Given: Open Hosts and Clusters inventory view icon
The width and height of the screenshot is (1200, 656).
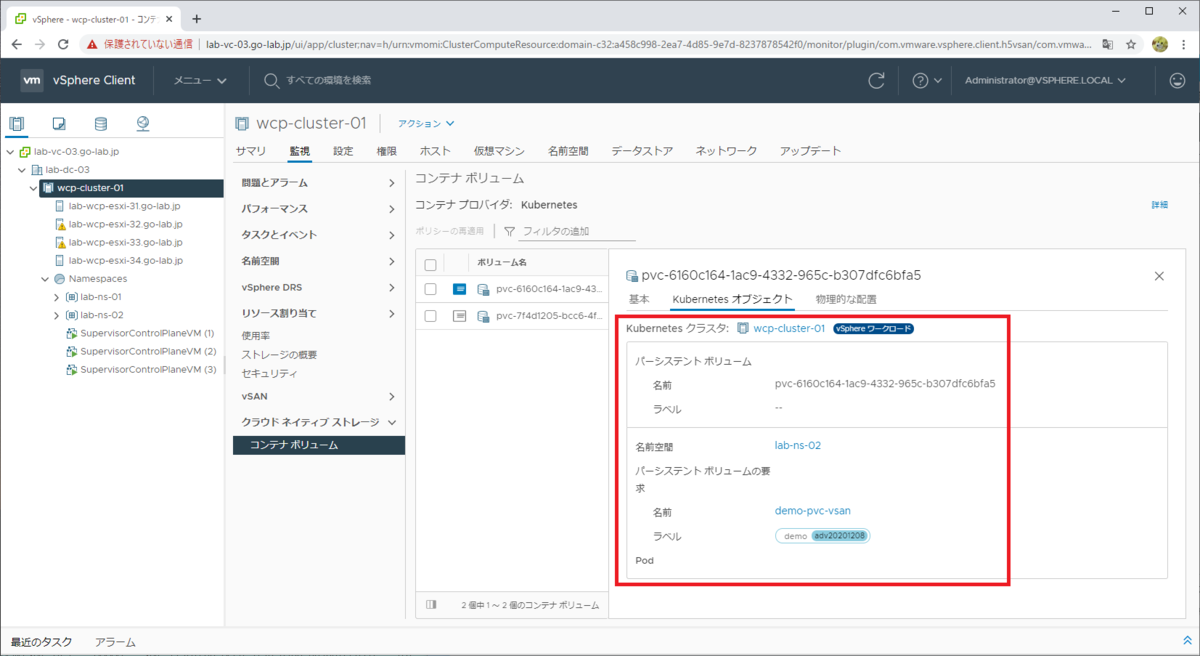Looking at the screenshot, I should click(x=17, y=124).
